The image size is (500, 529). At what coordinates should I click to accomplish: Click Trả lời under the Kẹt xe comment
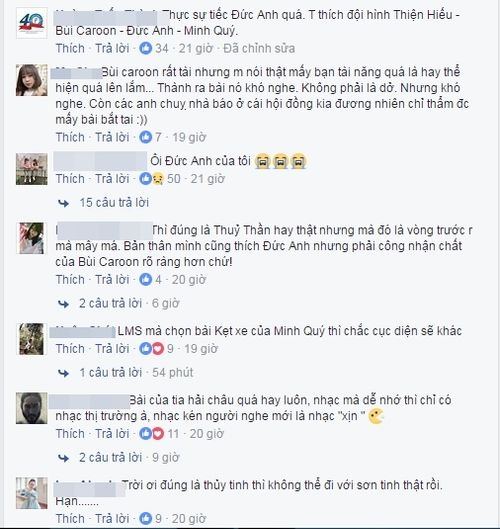point(112,349)
